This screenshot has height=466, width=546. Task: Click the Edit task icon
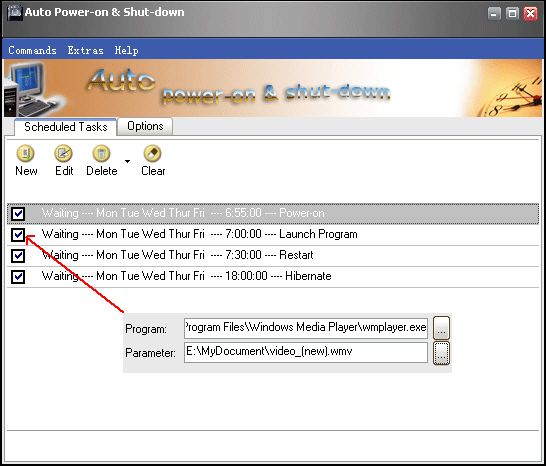pos(63,153)
